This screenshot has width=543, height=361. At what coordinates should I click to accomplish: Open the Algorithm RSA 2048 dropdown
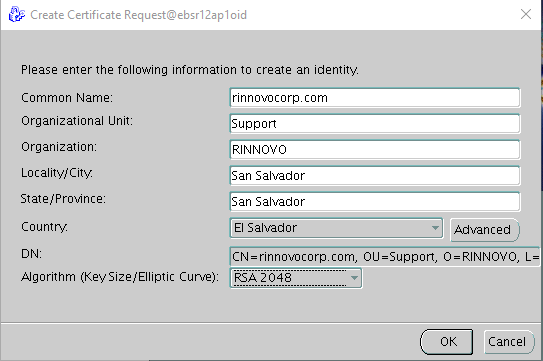[x=296, y=278]
